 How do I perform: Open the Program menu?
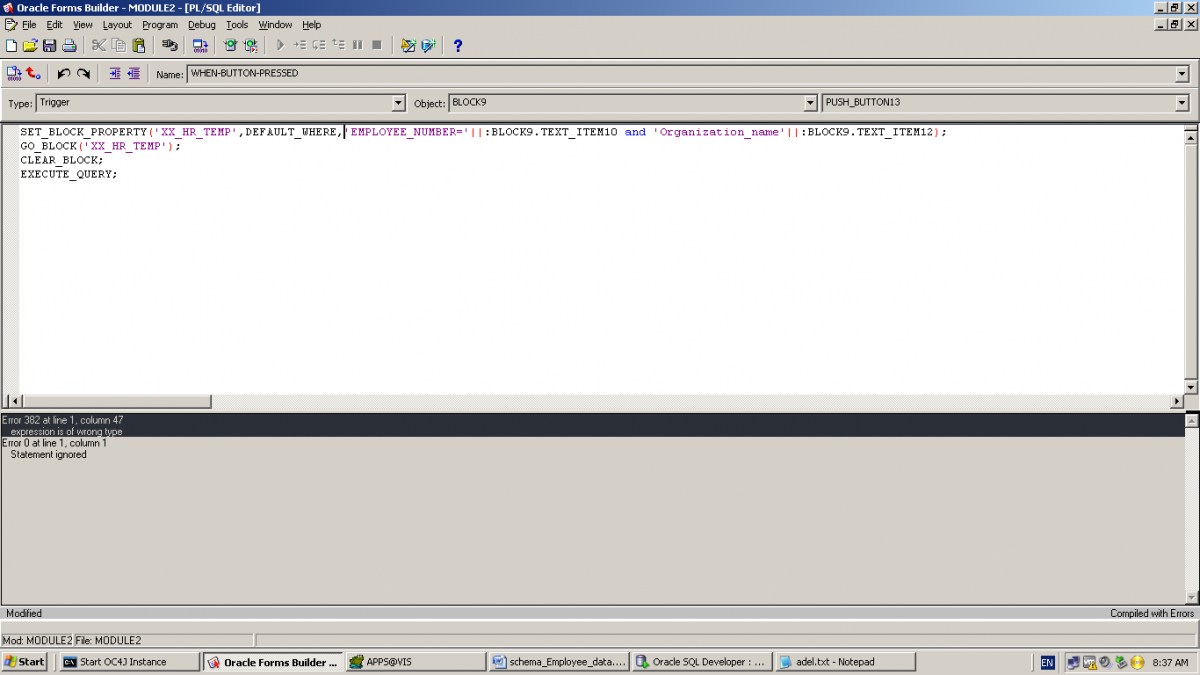[159, 24]
